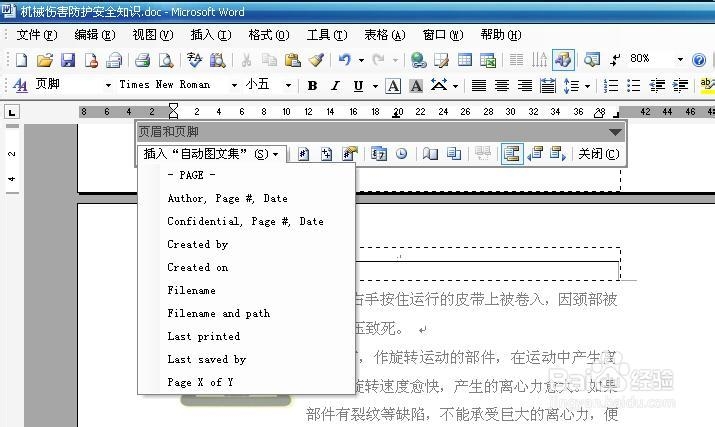Show the next header or footer
Viewport: 715px width, 427px height.
pos(558,154)
